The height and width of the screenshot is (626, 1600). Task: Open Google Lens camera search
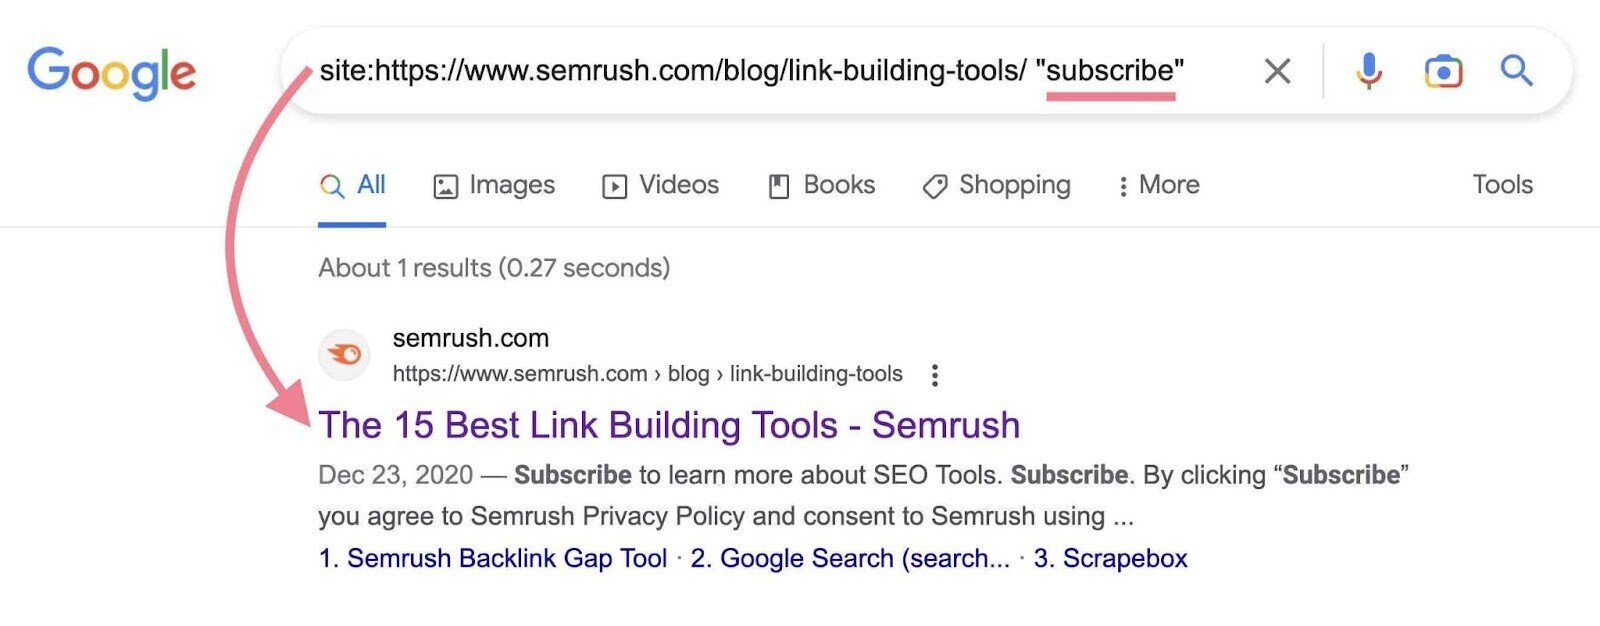pyautogui.click(x=1441, y=70)
